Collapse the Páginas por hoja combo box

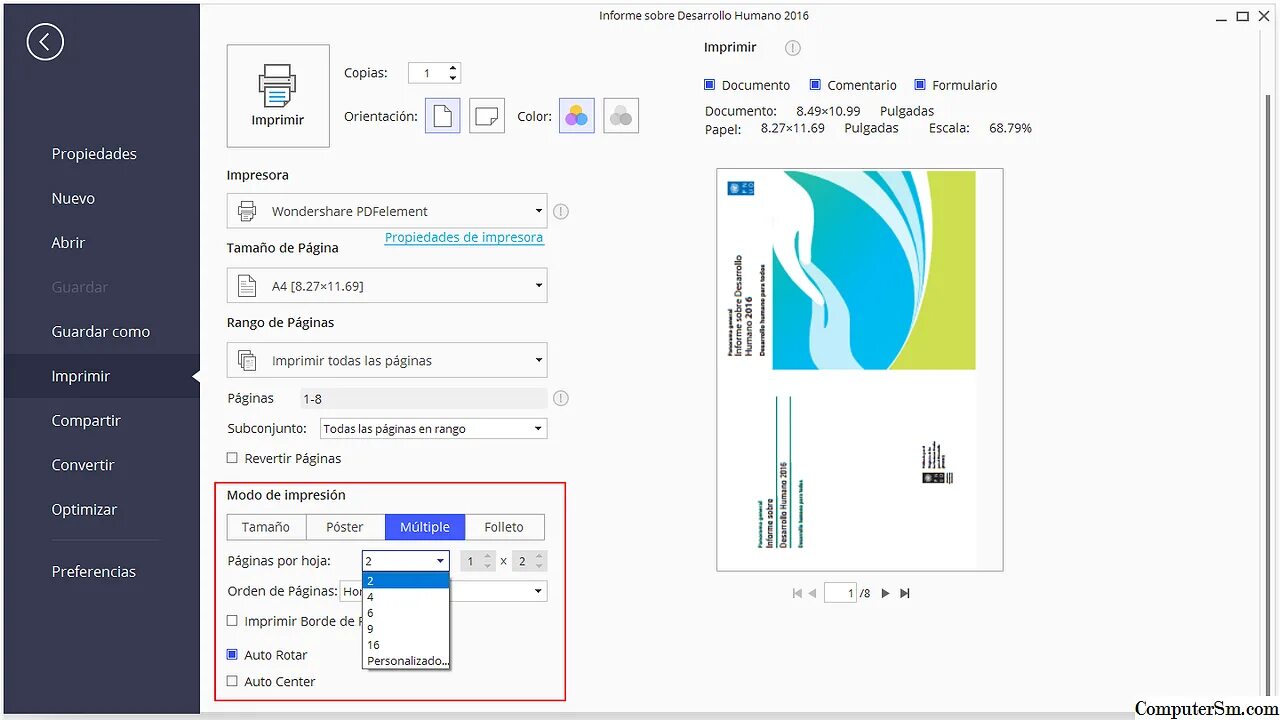pyautogui.click(x=440, y=561)
